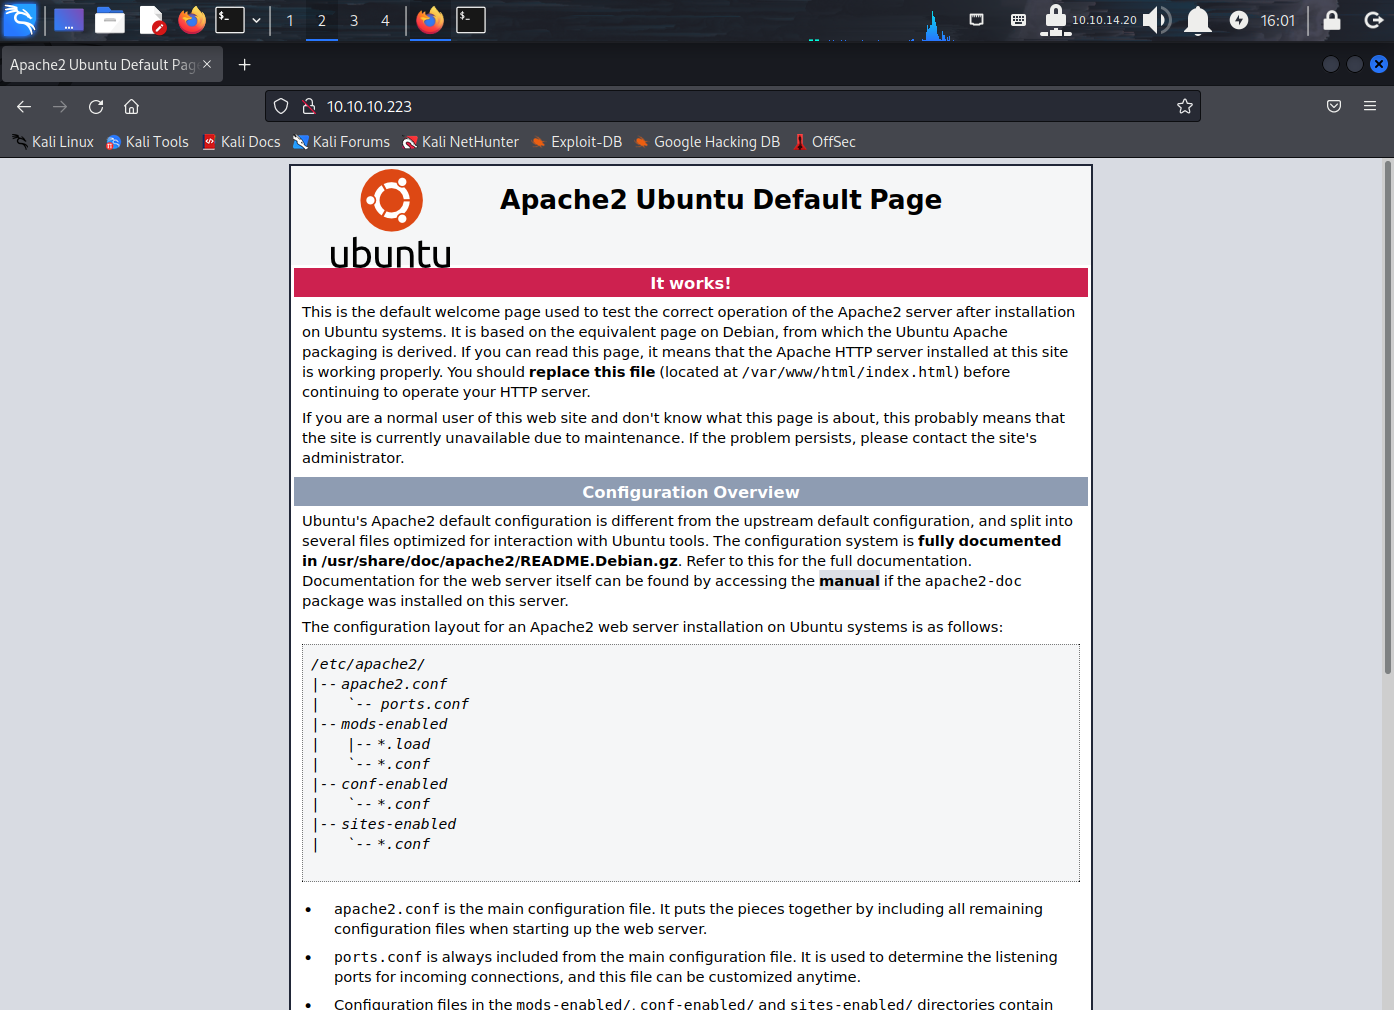This screenshot has height=1010, width=1394.
Task: Bookmark this page with the star
Action: click(1185, 106)
